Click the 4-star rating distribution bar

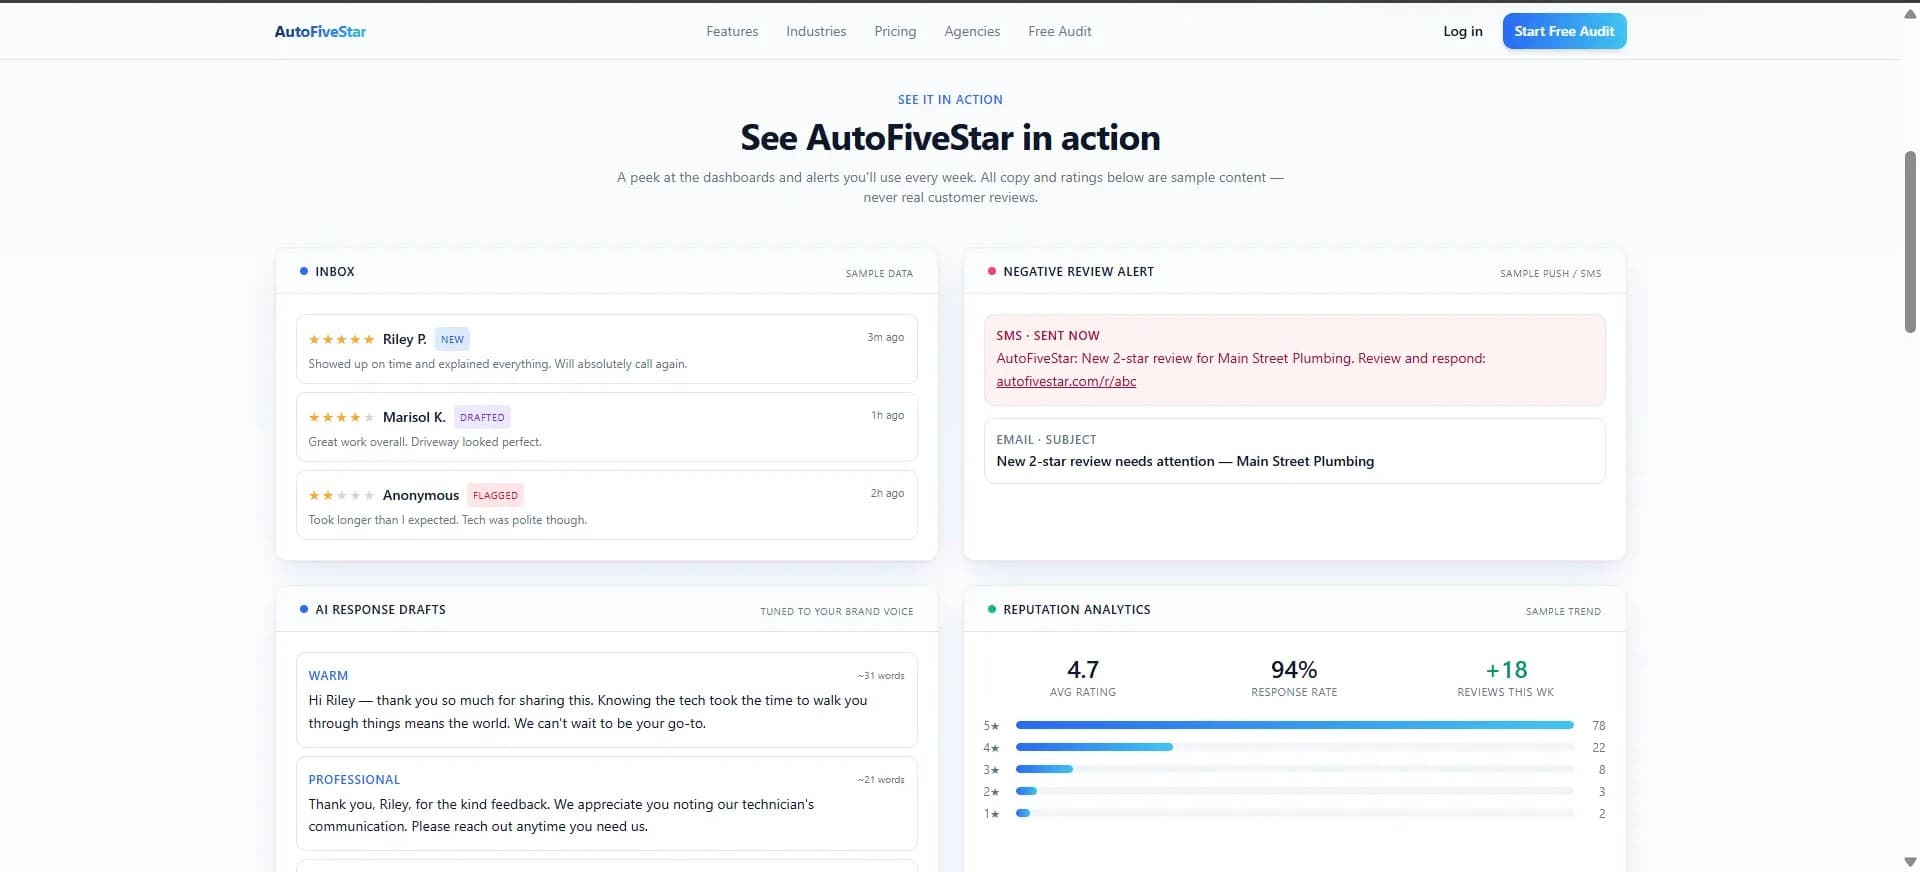click(1295, 747)
